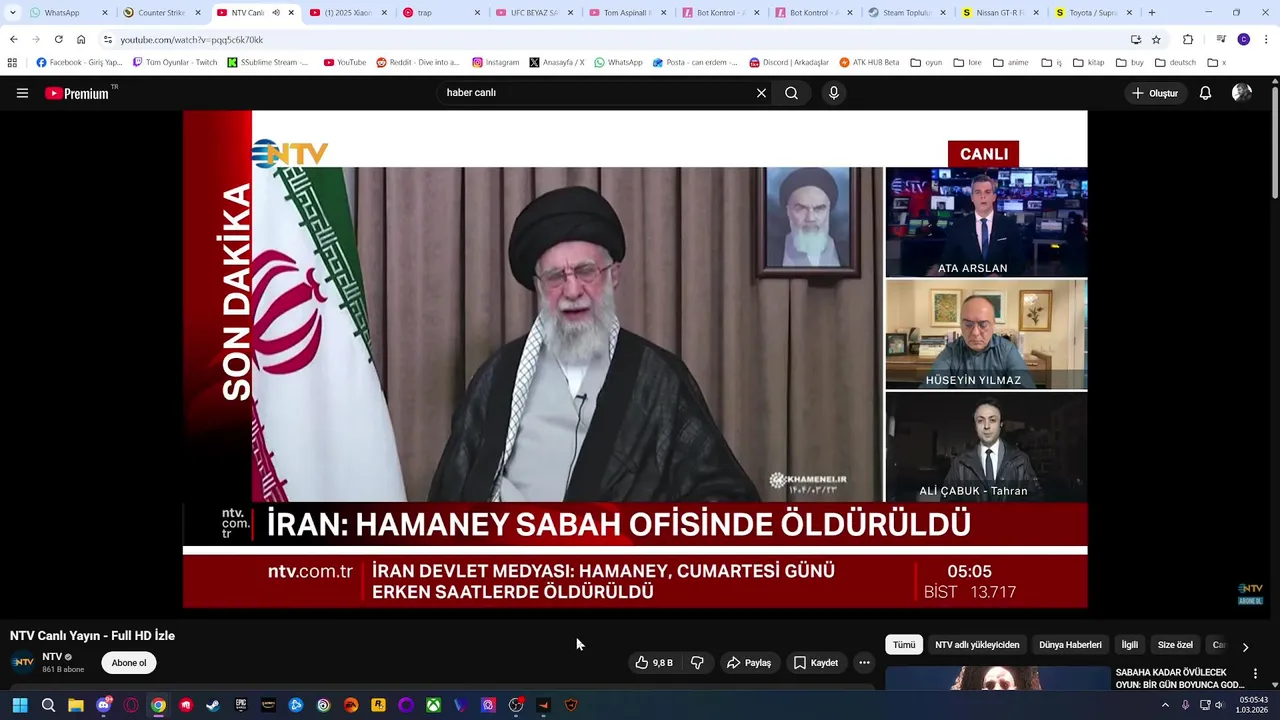Image resolution: width=1280 pixels, height=720 pixels.
Task: Select the Tümü filter chip
Action: tap(904, 645)
